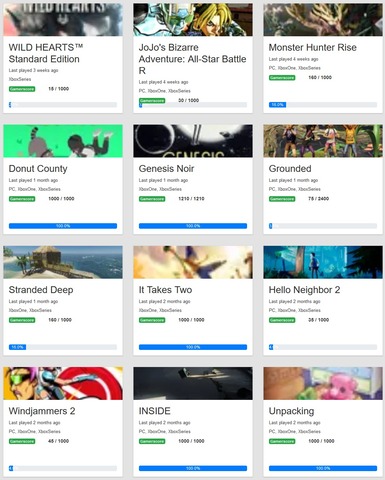Click the Genesis Noir 100% progress bar
The width and height of the screenshot is (385, 480).
pos(193,226)
